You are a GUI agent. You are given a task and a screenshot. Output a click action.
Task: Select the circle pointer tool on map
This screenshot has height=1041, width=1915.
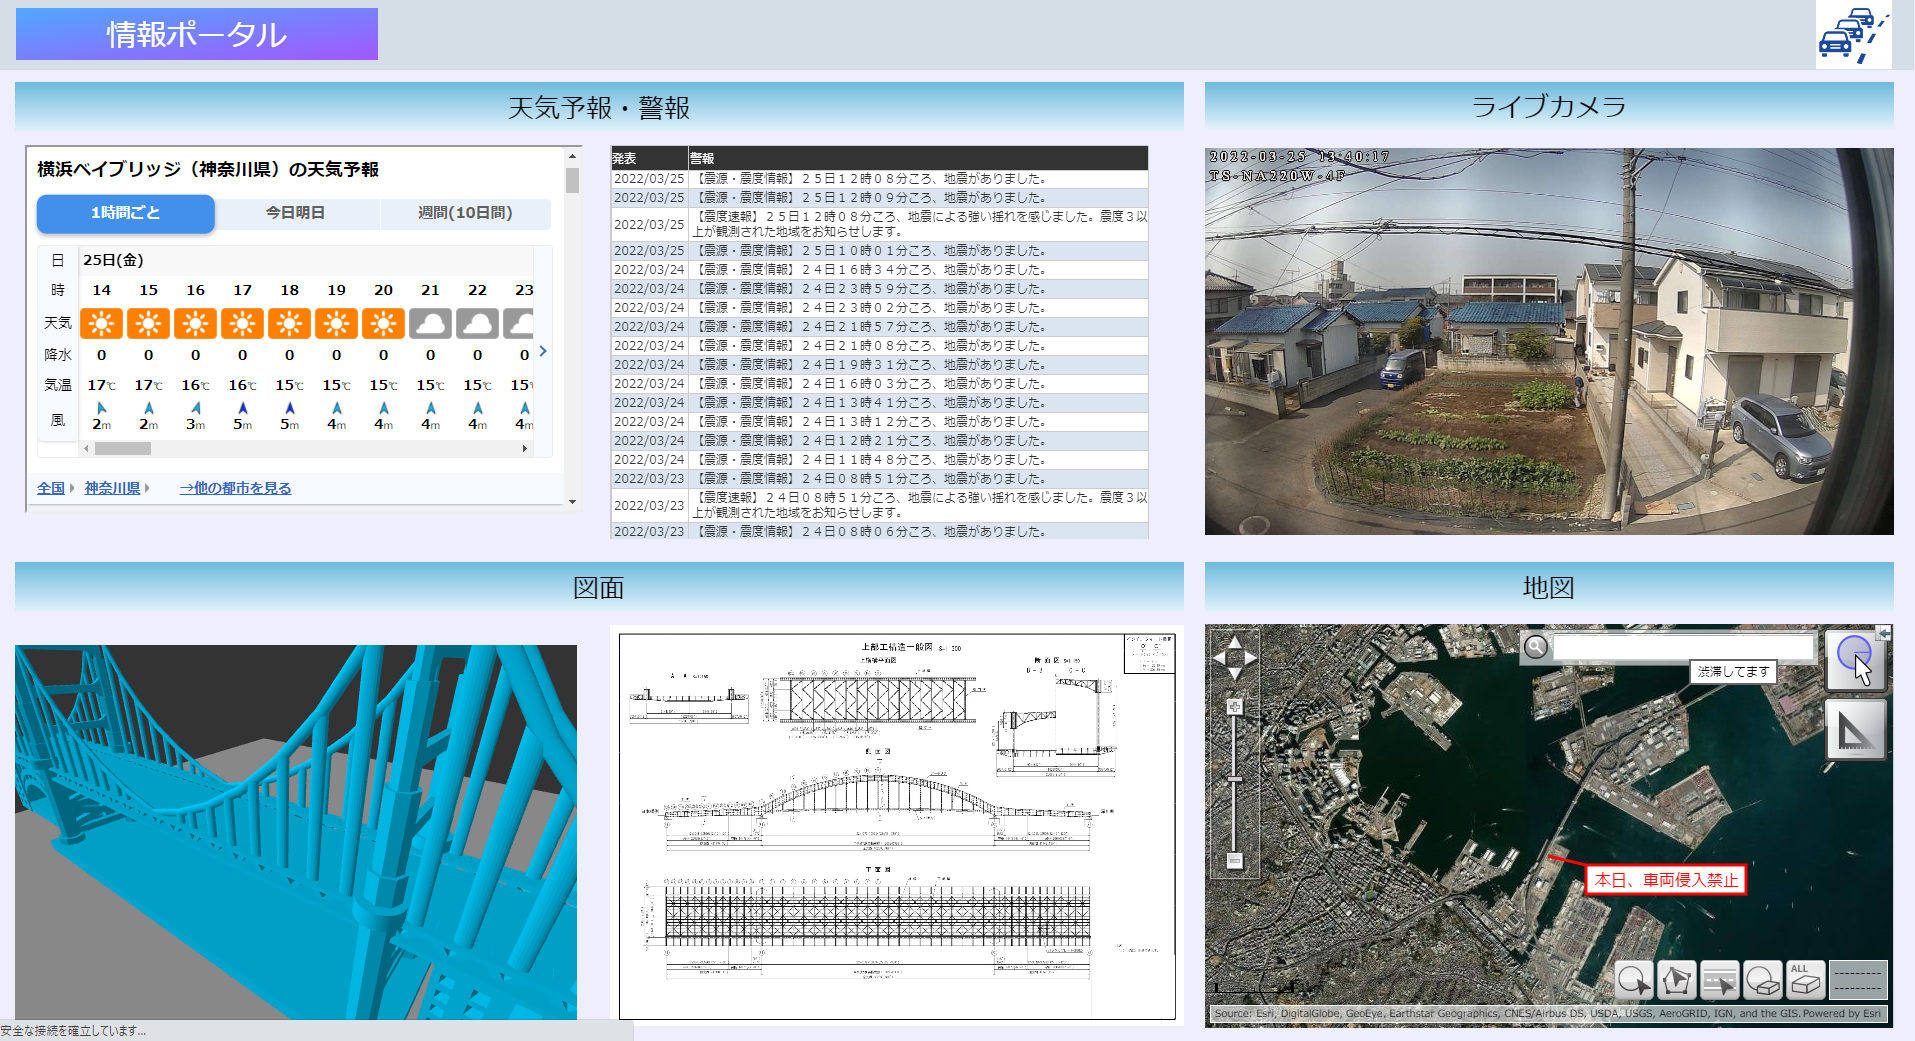[1855, 659]
